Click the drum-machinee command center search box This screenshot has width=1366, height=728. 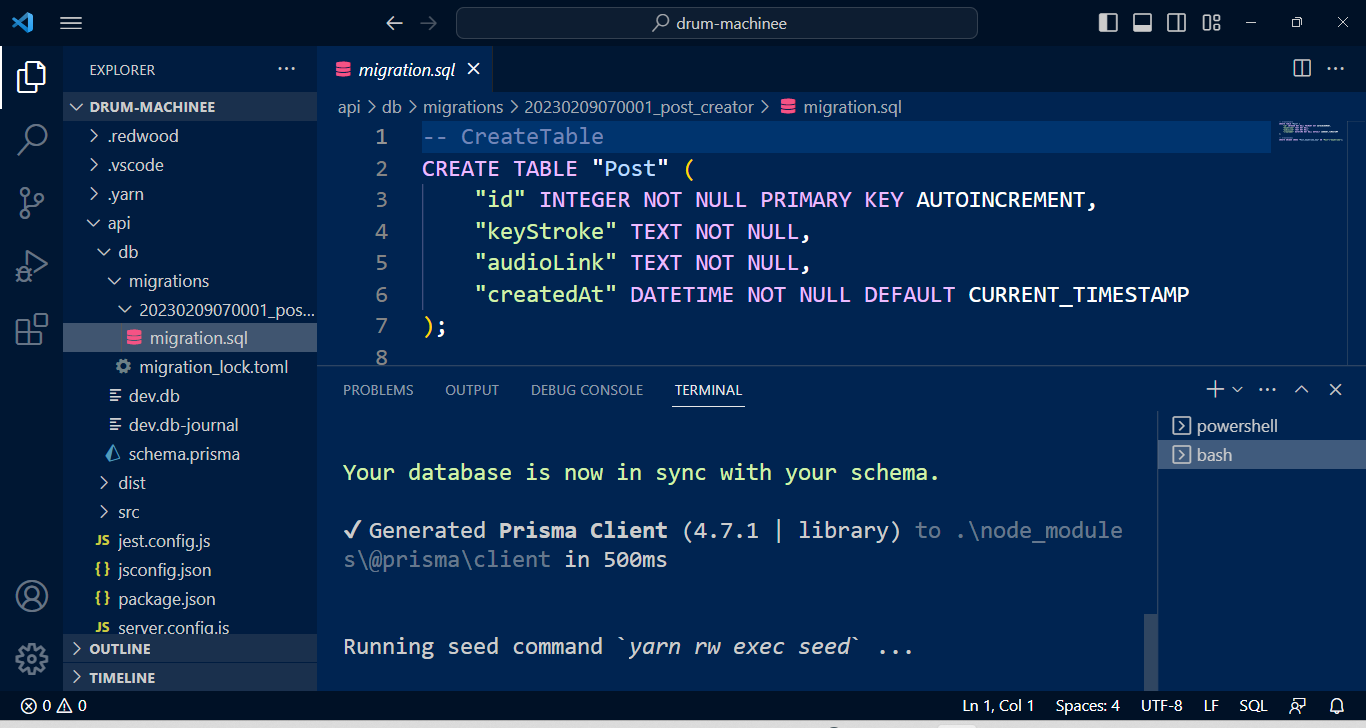(717, 23)
